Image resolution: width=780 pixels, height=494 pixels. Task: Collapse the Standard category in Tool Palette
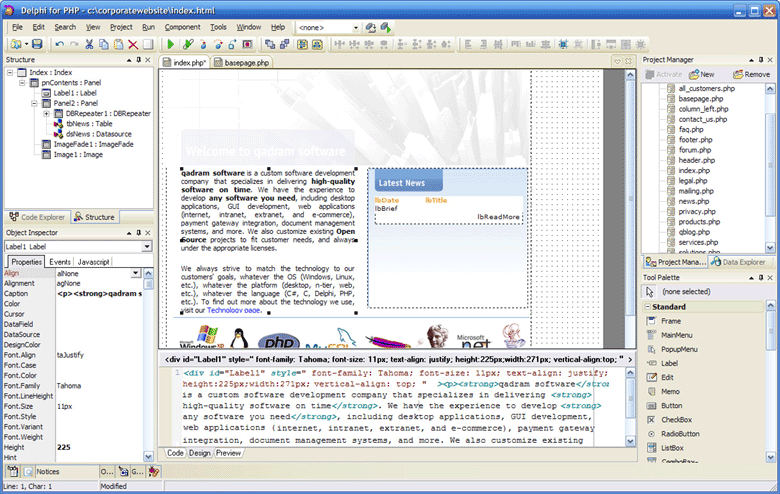click(648, 307)
